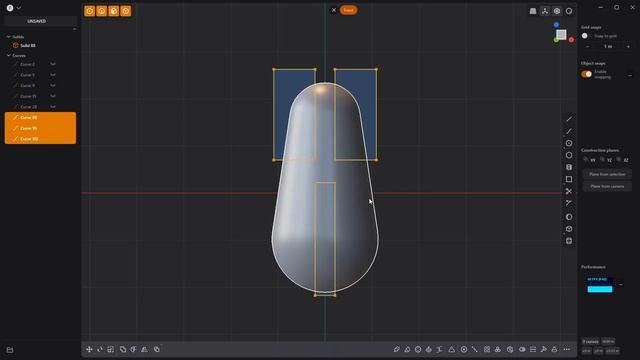Image resolution: width=640 pixels, height=360 pixels.
Task: Click the three-node x-ray icon at top right
Action: click(x=545, y=11)
